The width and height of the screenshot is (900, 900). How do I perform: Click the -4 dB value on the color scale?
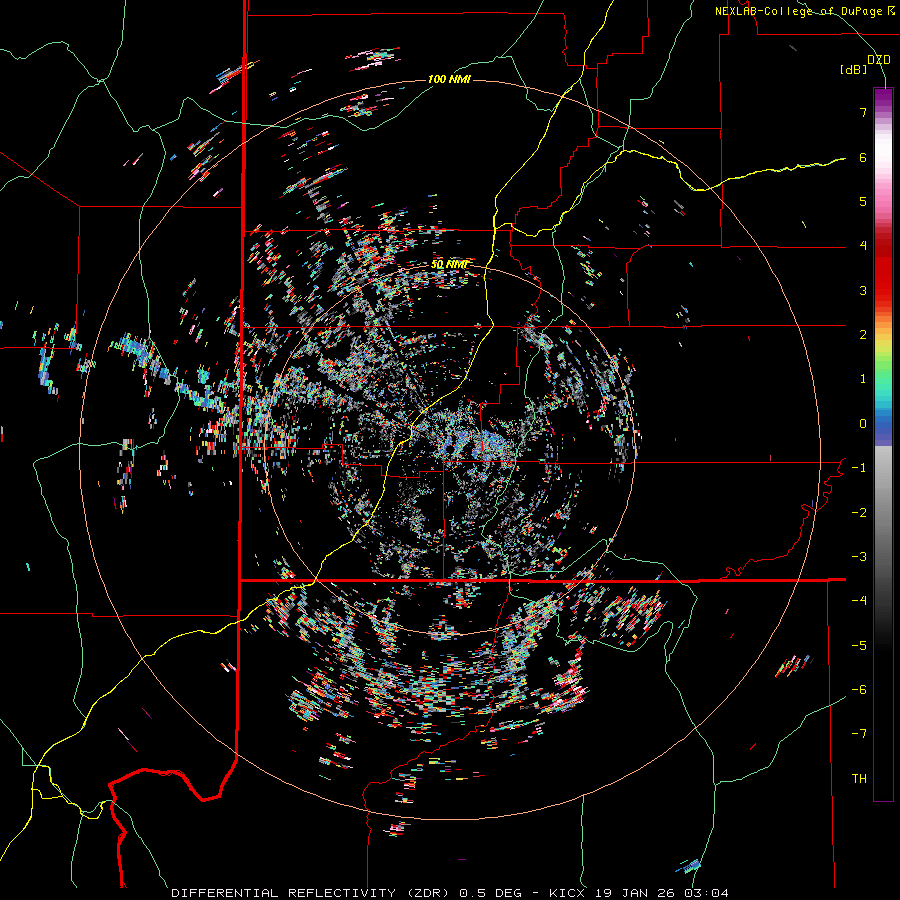(859, 601)
